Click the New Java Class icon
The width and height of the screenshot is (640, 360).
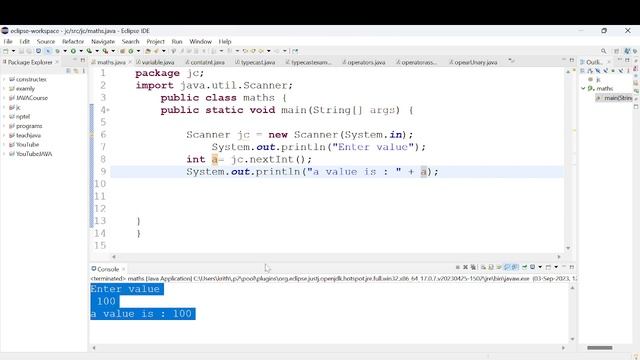pos(131,51)
